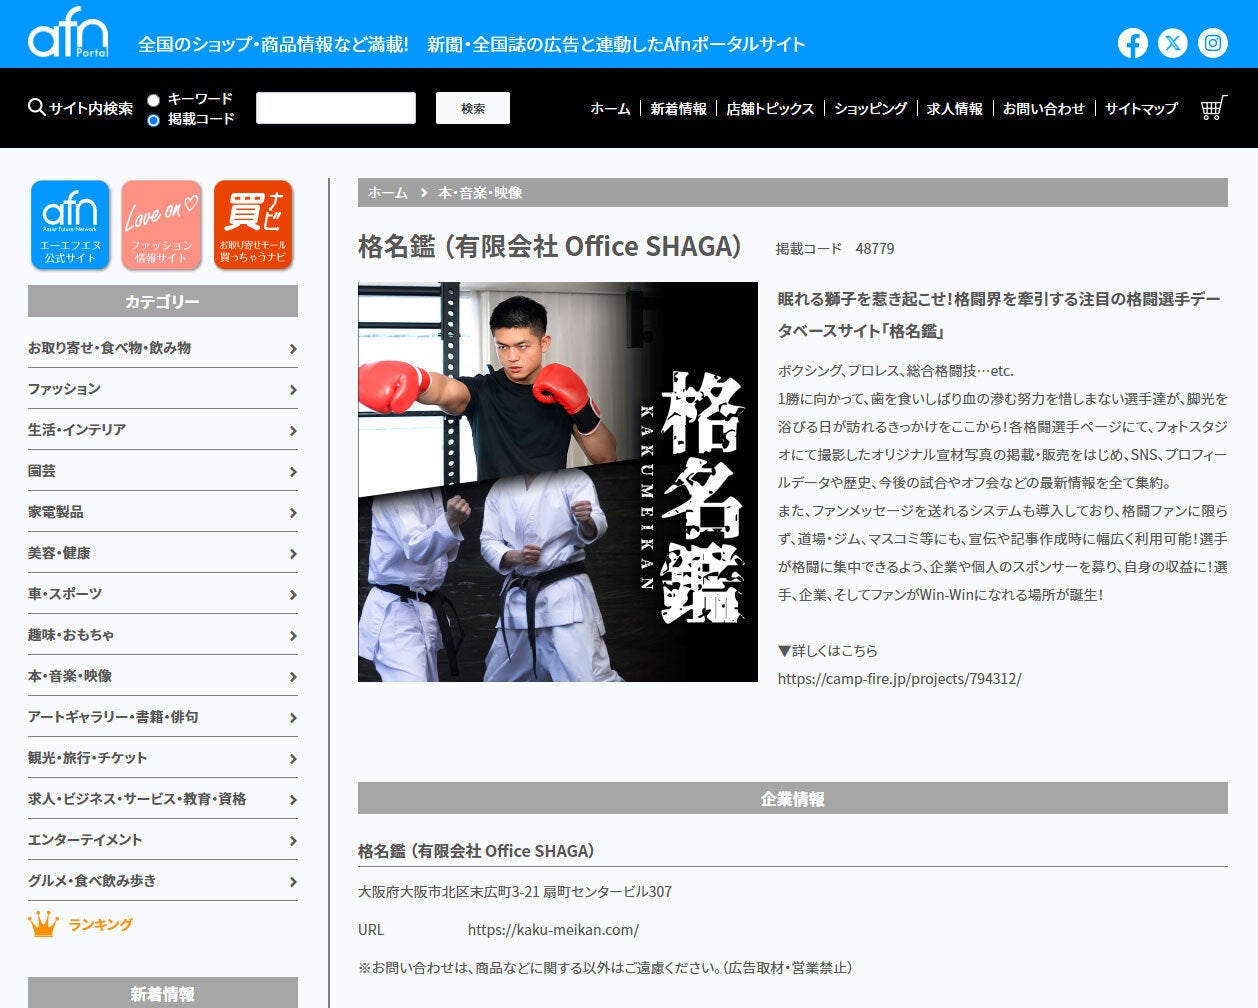The image size is (1258, 1008).
Task: Go to 求人情報 in top navigation
Action: tap(954, 109)
